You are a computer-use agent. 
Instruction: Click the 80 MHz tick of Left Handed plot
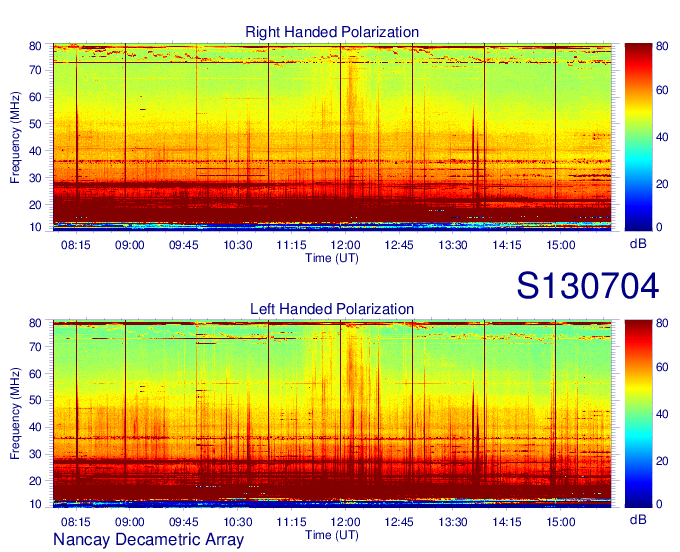click(35, 323)
